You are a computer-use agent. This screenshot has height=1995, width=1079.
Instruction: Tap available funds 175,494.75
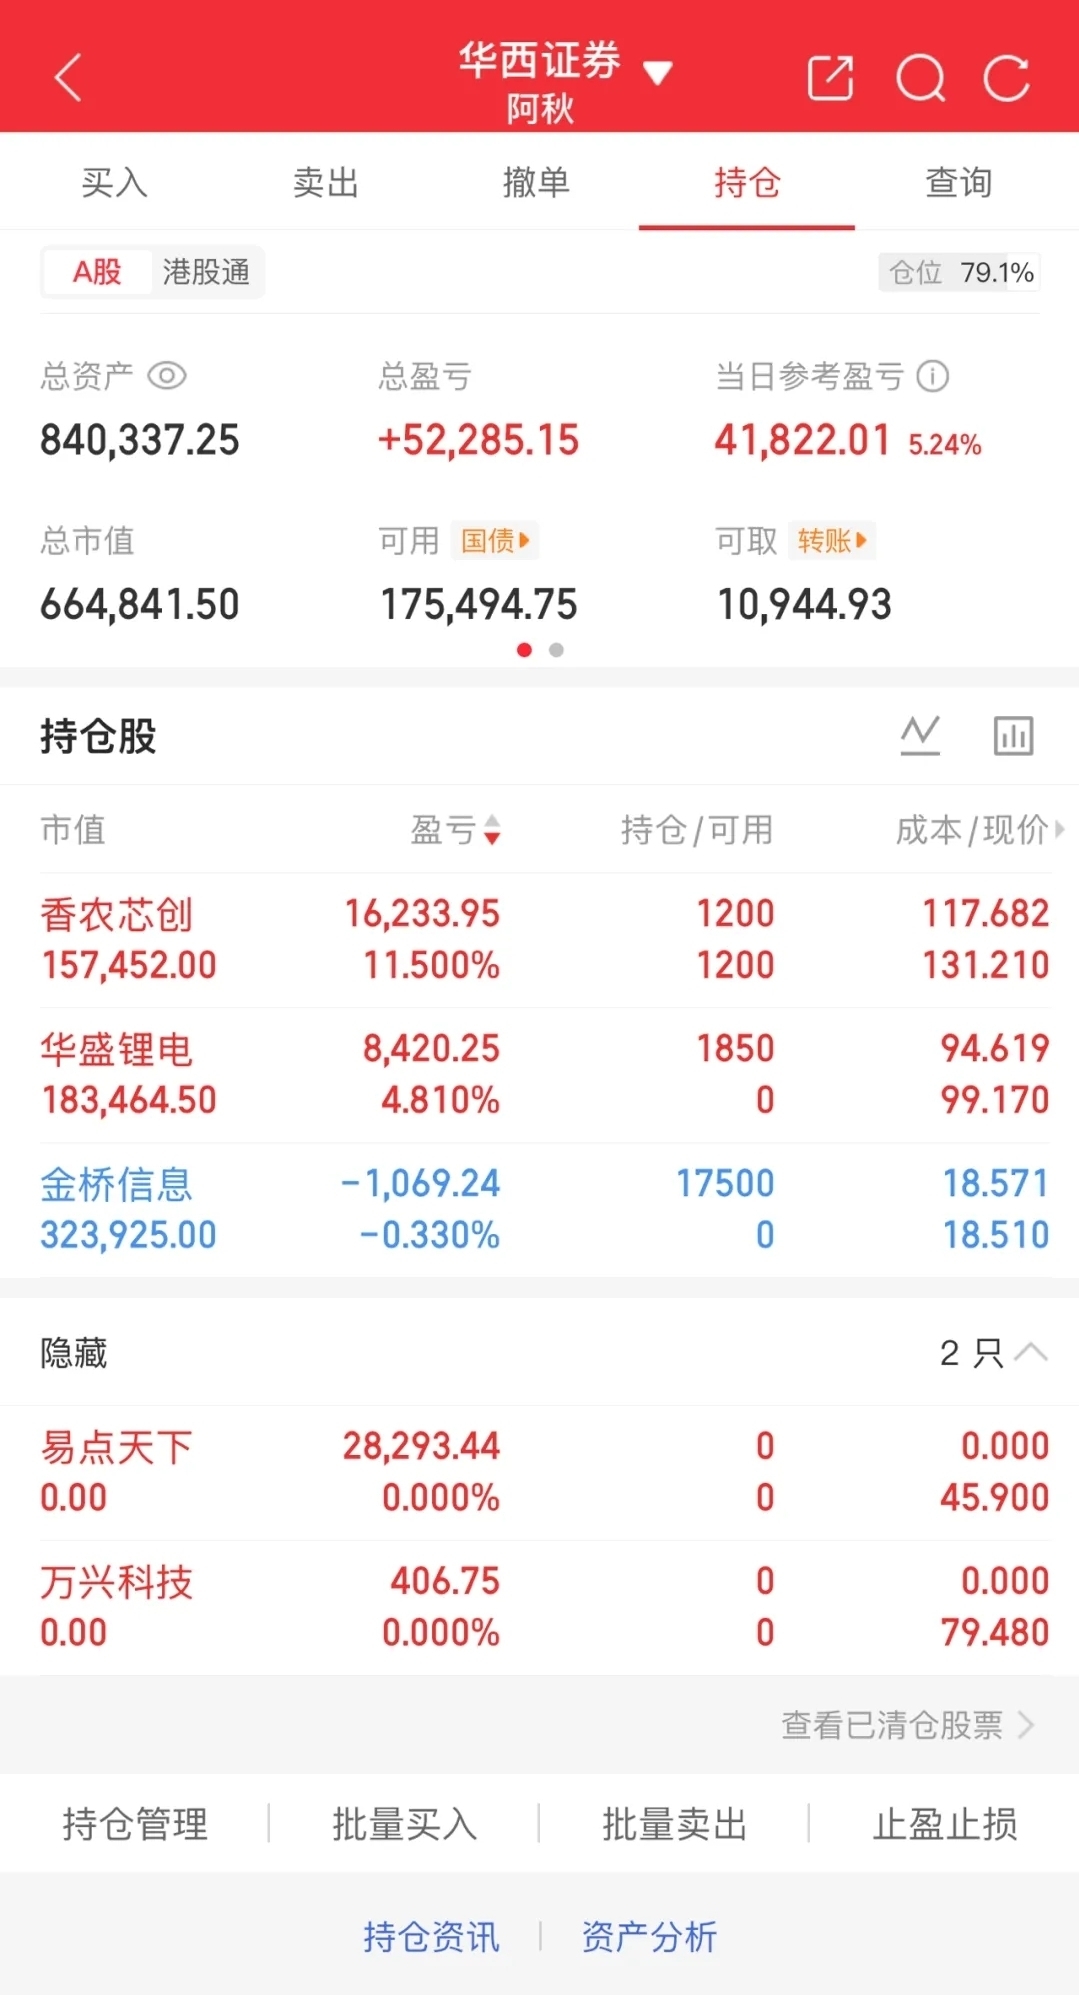click(479, 605)
